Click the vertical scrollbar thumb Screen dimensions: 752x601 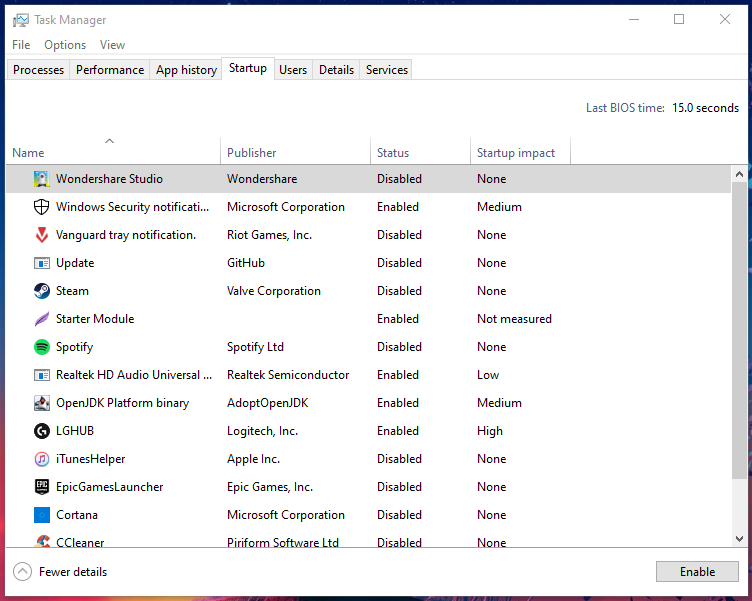(x=740, y=330)
